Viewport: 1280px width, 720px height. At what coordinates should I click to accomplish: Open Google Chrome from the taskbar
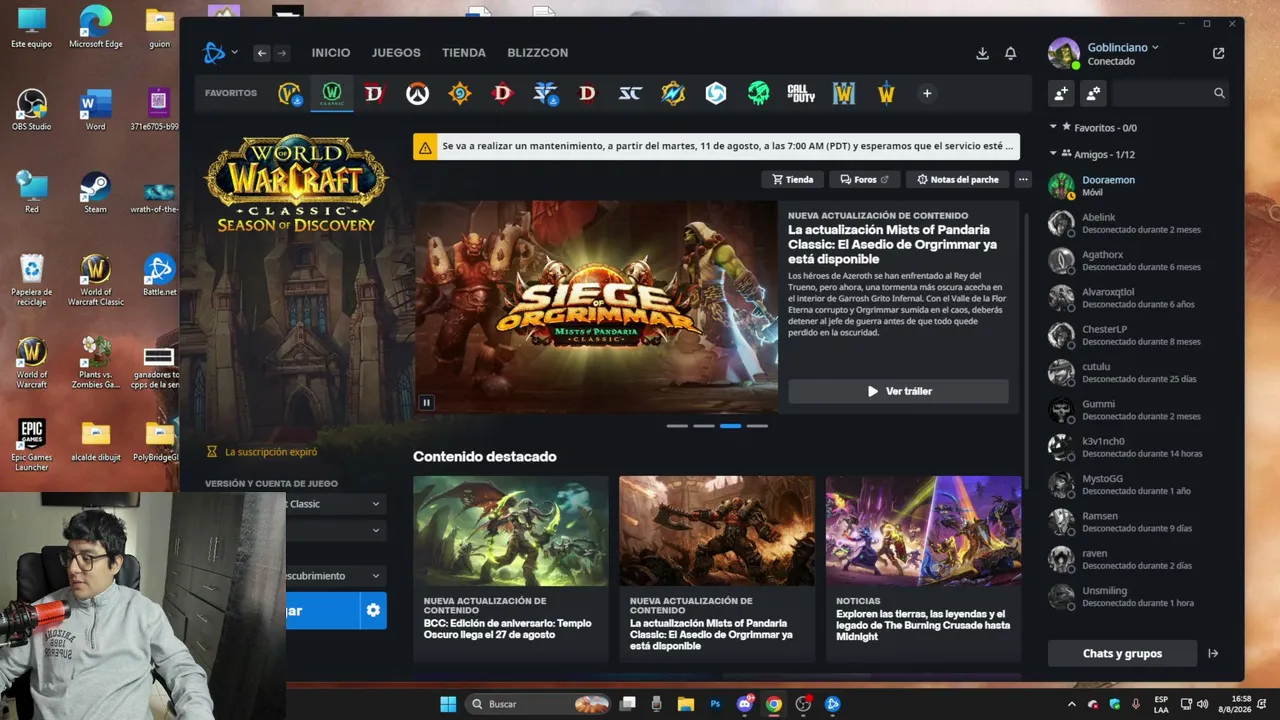point(773,704)
